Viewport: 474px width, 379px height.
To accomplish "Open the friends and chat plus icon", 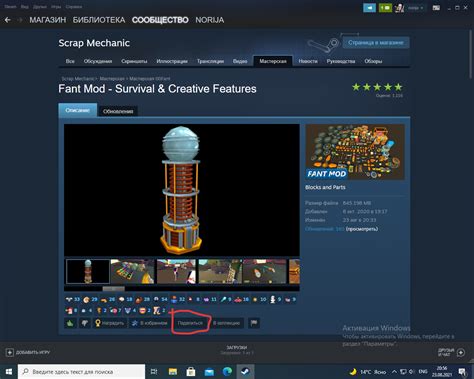I will tap(461, 352).
